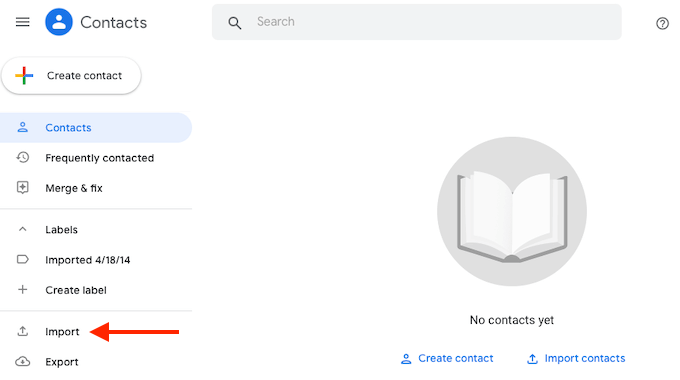The image size is (680, 380).
Task: Click the Import upload arrow icon
Action: point(23,331)
